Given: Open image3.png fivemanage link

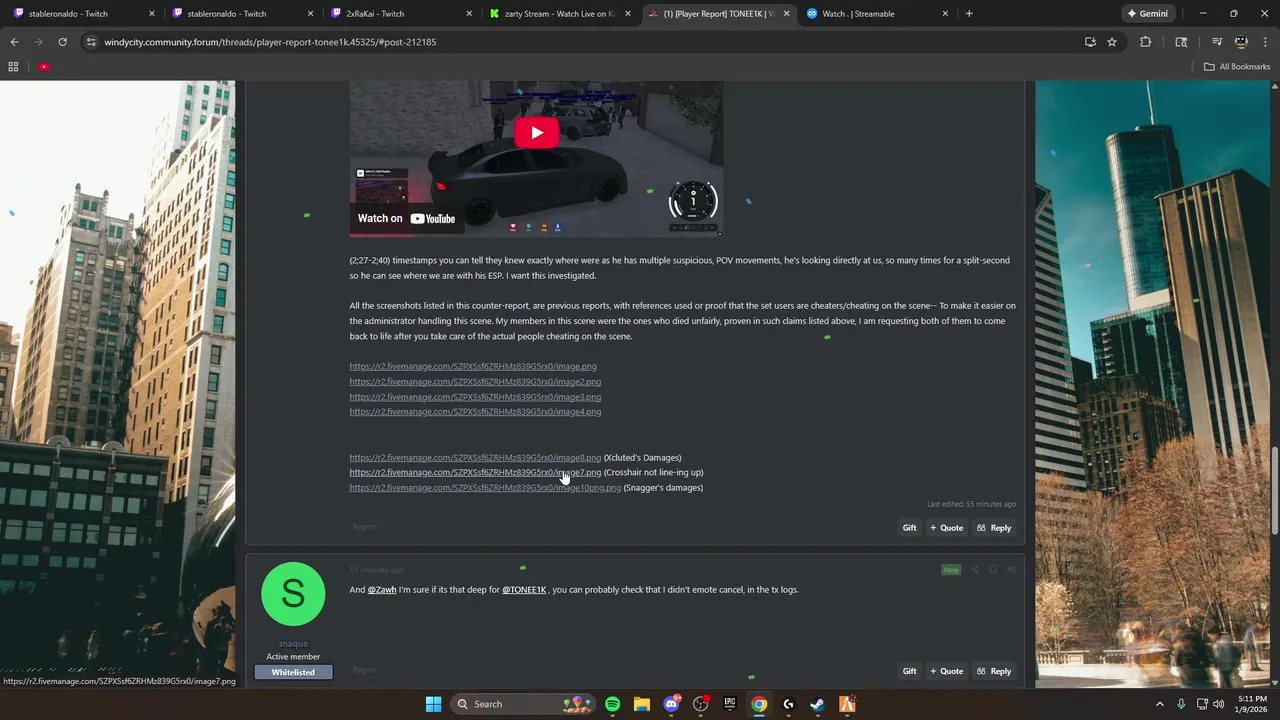Looking at the screenshot, I should pos(475,397).
